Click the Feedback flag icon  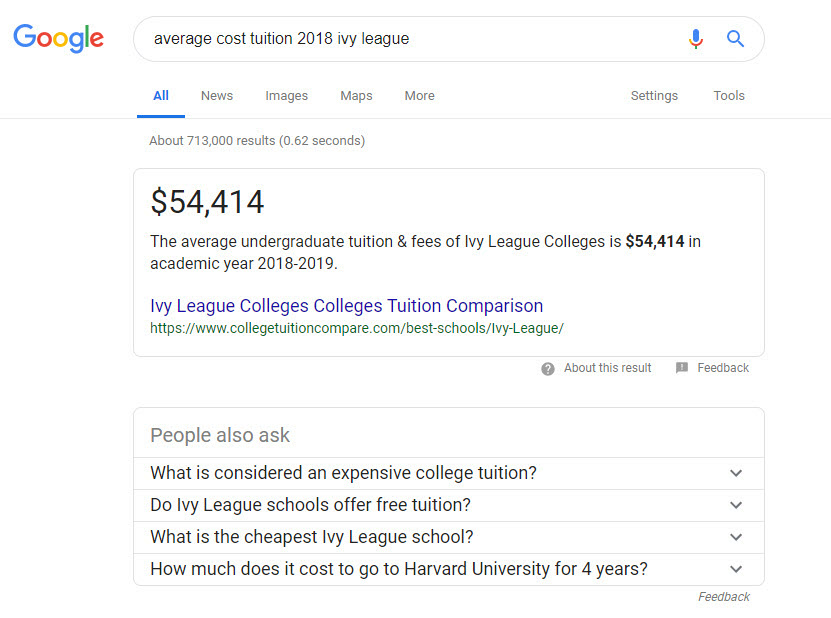coord(682,368)
